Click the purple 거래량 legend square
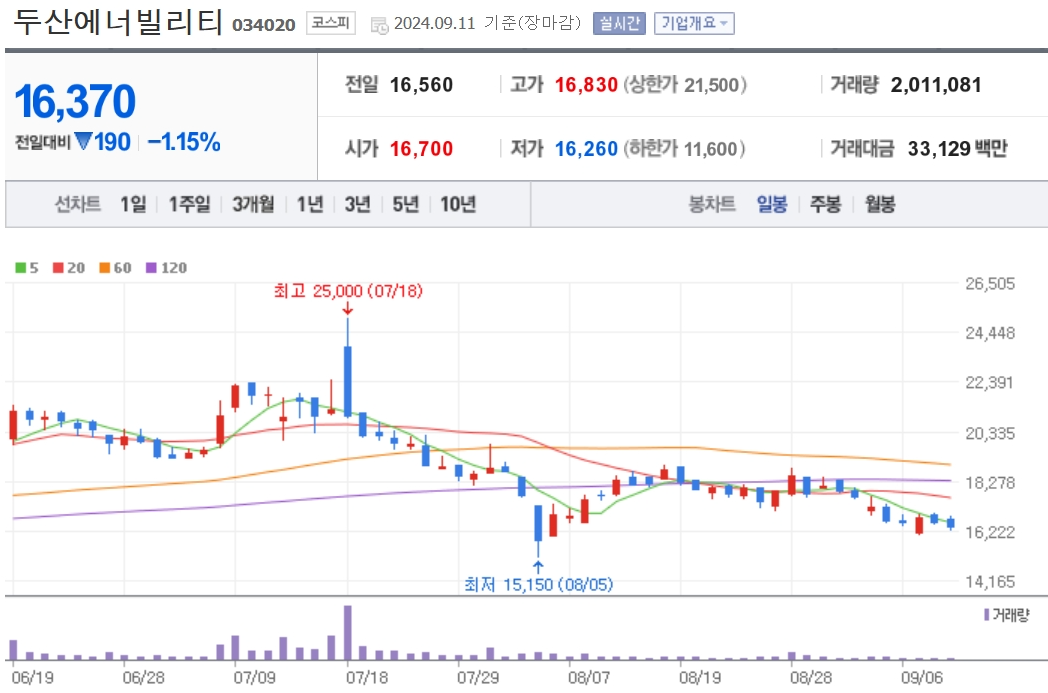This screenshot has height=693, width=1048. point(987,614)
